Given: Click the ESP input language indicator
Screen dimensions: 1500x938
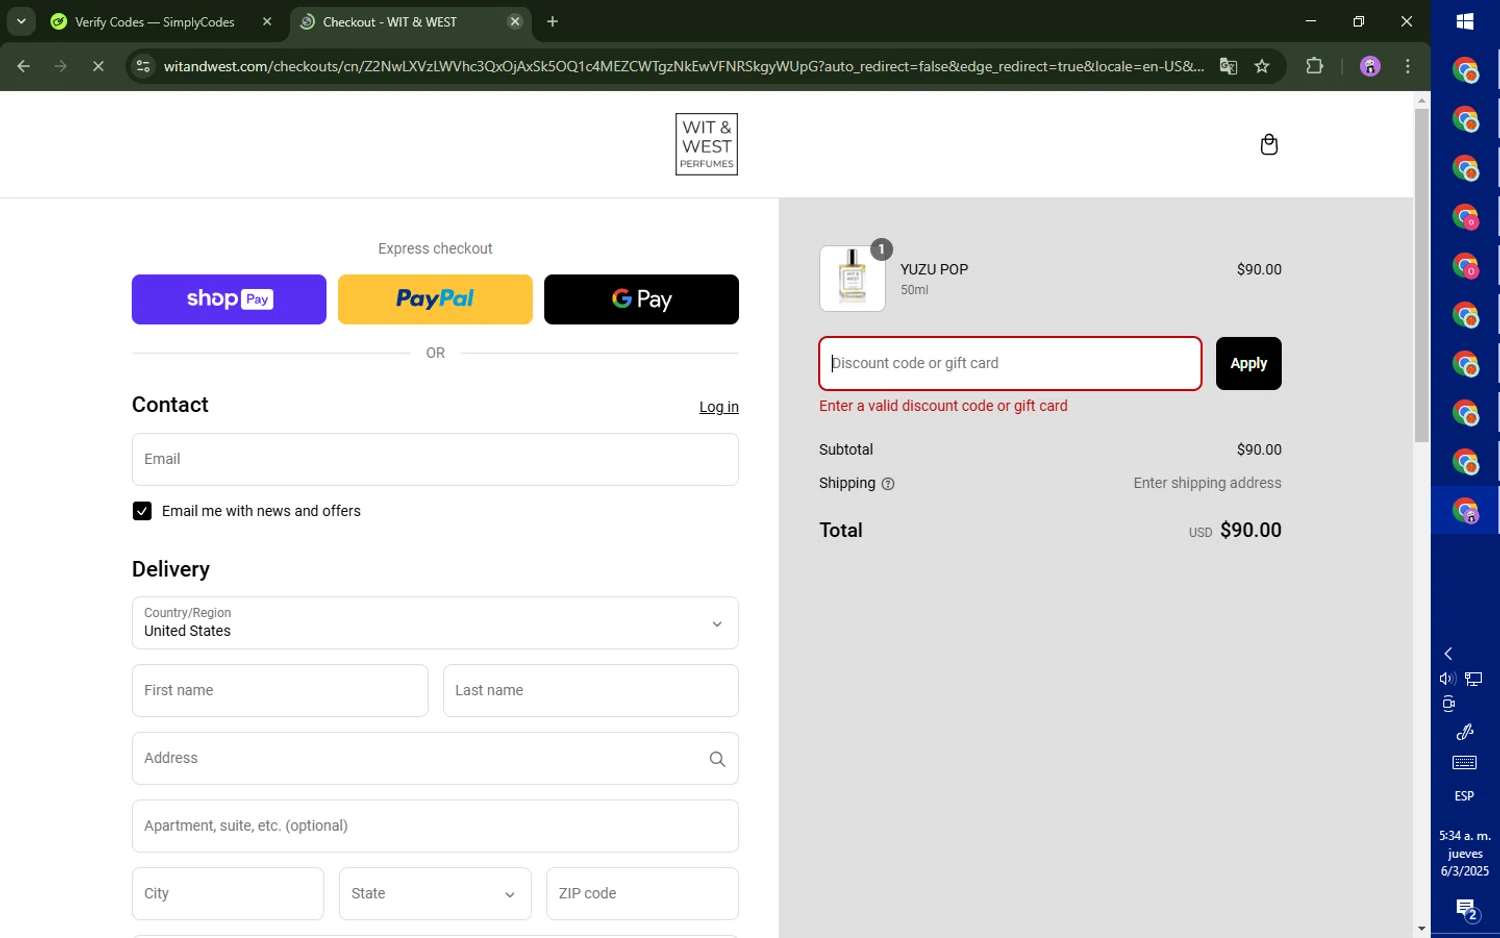Looking at the screenshot, I should click(1464, 796).
